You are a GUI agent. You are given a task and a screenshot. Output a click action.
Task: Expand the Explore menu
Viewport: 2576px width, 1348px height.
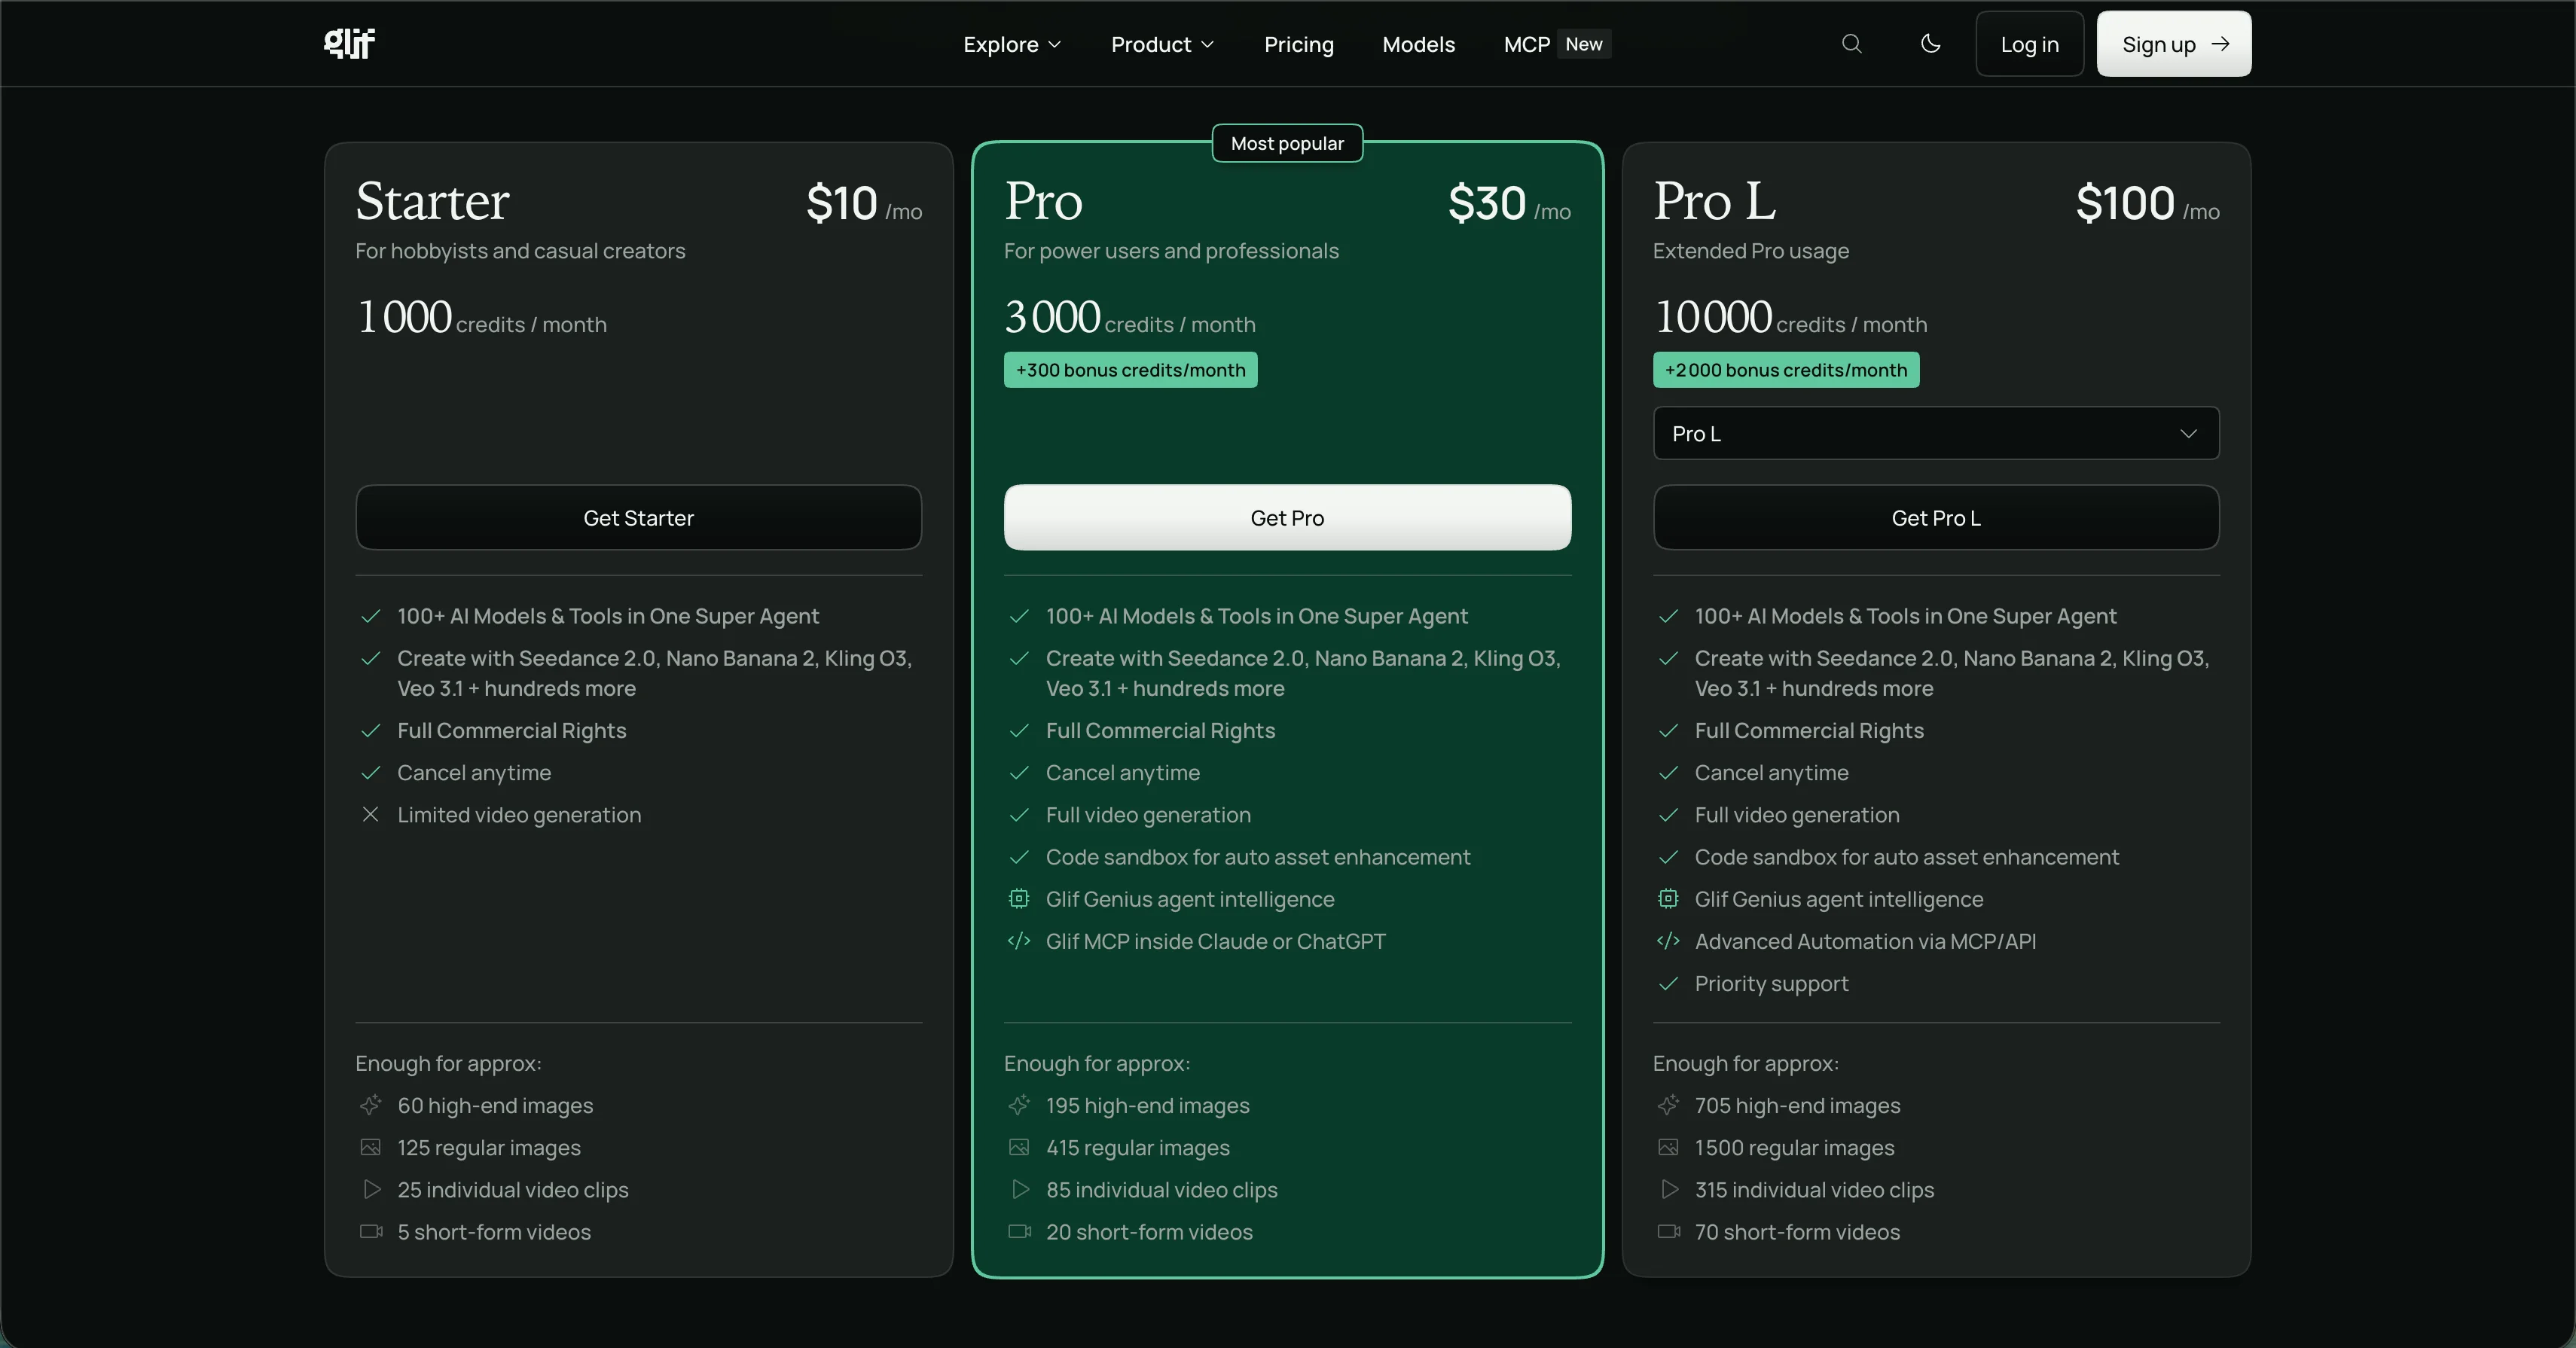1012,44
